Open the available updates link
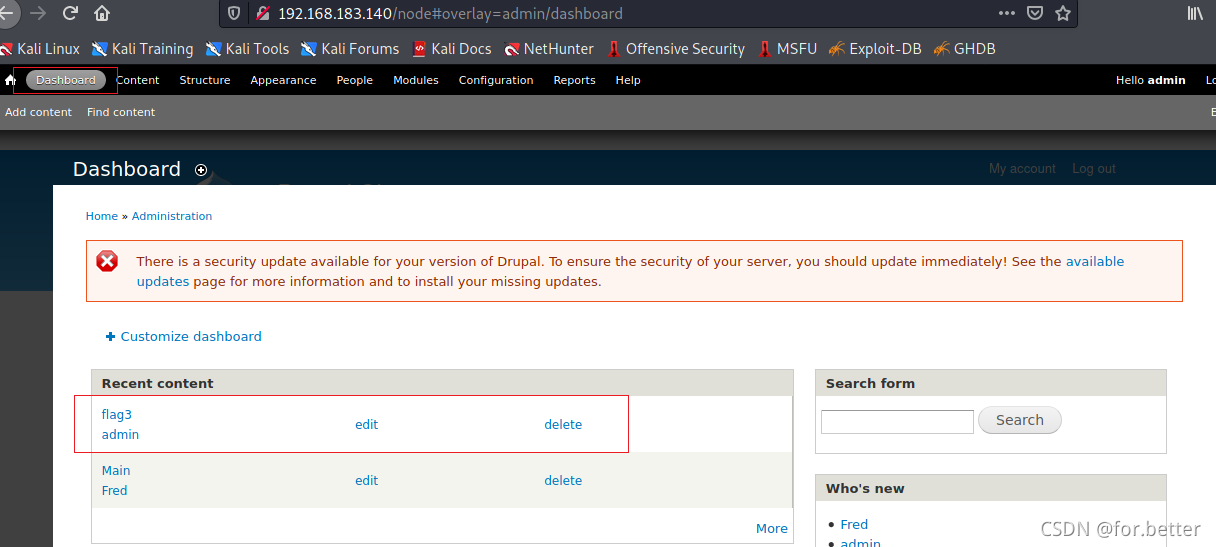This screenshot has height=547, width=1216. click(1095, 261)
